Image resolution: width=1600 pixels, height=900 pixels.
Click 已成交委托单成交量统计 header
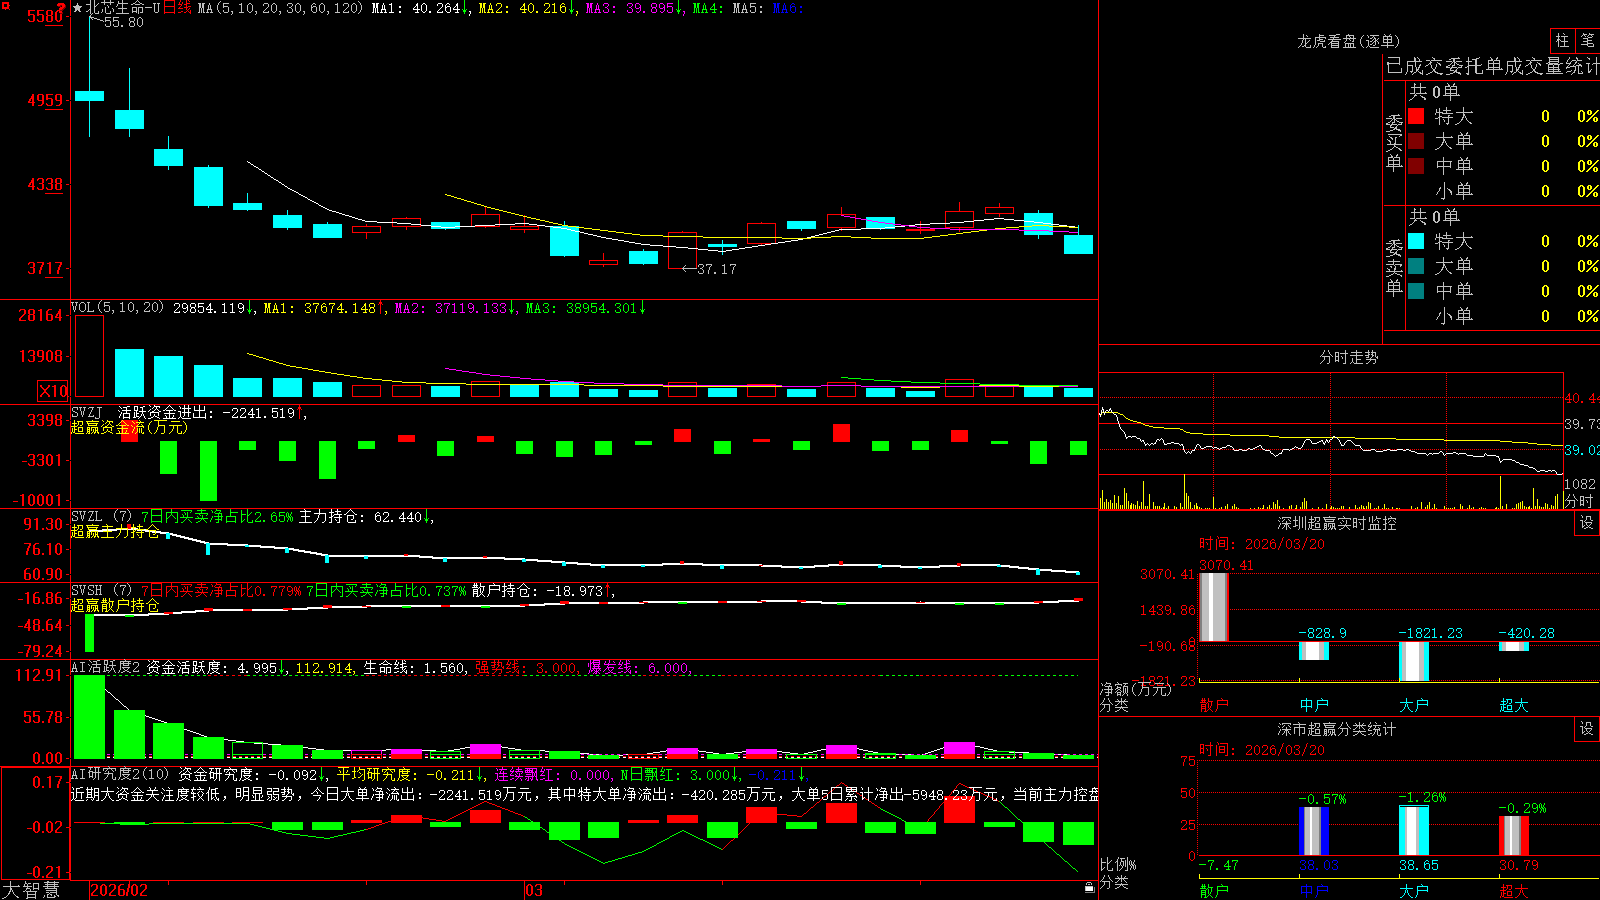click(1492, 66)
